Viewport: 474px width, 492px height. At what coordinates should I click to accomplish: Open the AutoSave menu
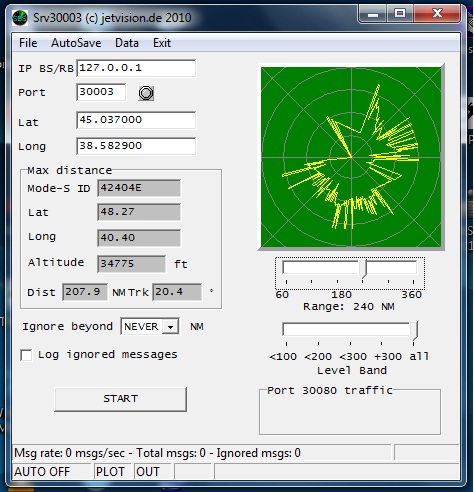[76, 43]
